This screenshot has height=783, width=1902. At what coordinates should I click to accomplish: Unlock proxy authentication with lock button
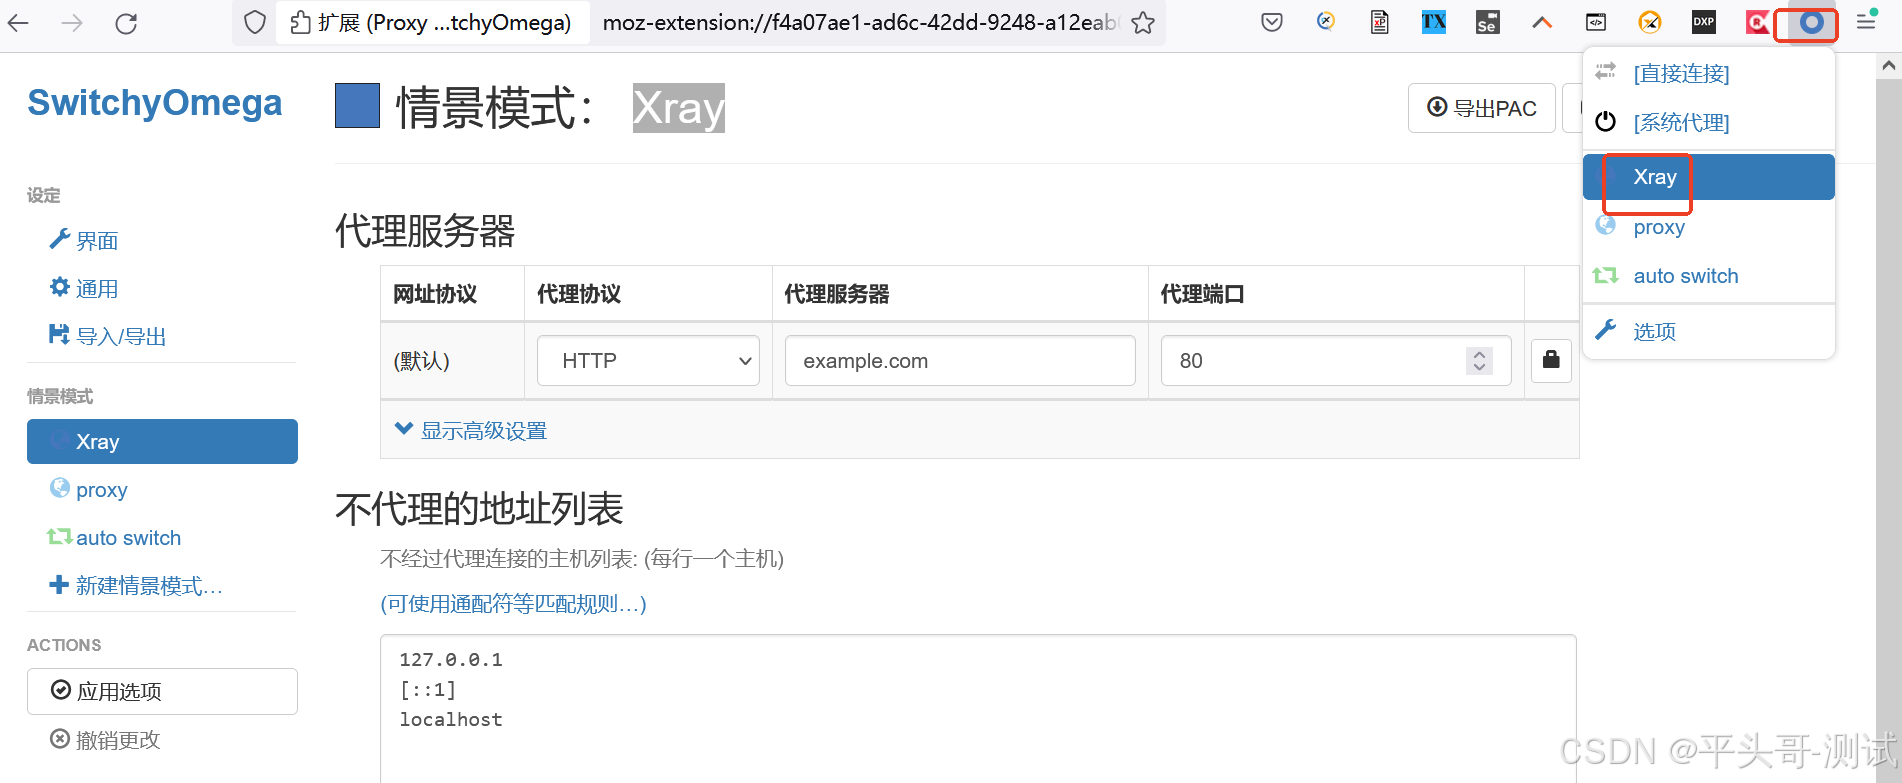(x=1551, y=360)
